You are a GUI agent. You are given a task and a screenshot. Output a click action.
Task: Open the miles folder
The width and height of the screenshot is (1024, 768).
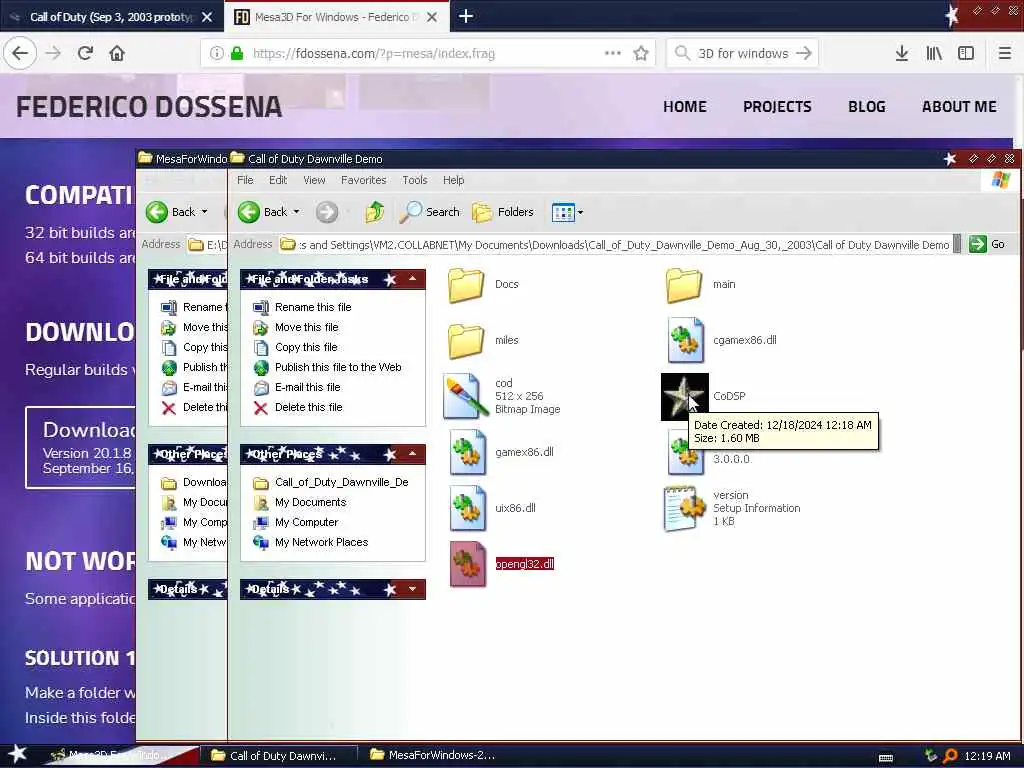click(466, 341)
